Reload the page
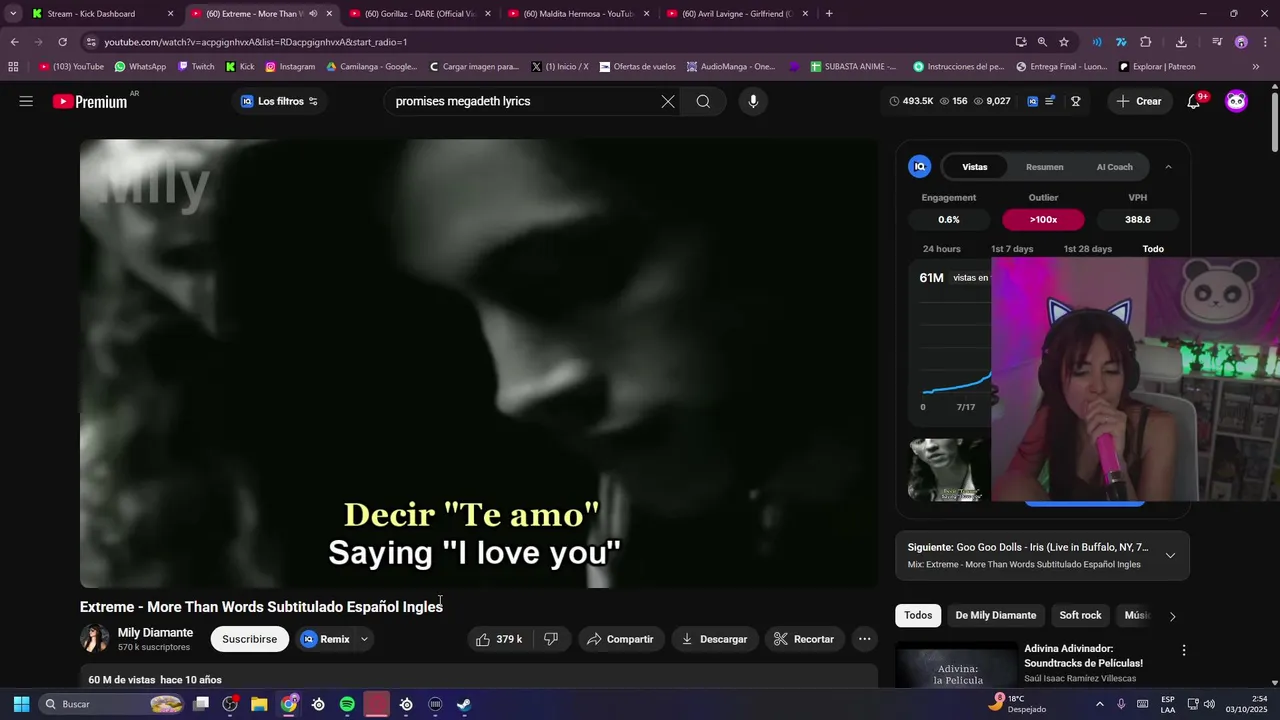This screenshot has height=720, width=1280. (62, 42)
